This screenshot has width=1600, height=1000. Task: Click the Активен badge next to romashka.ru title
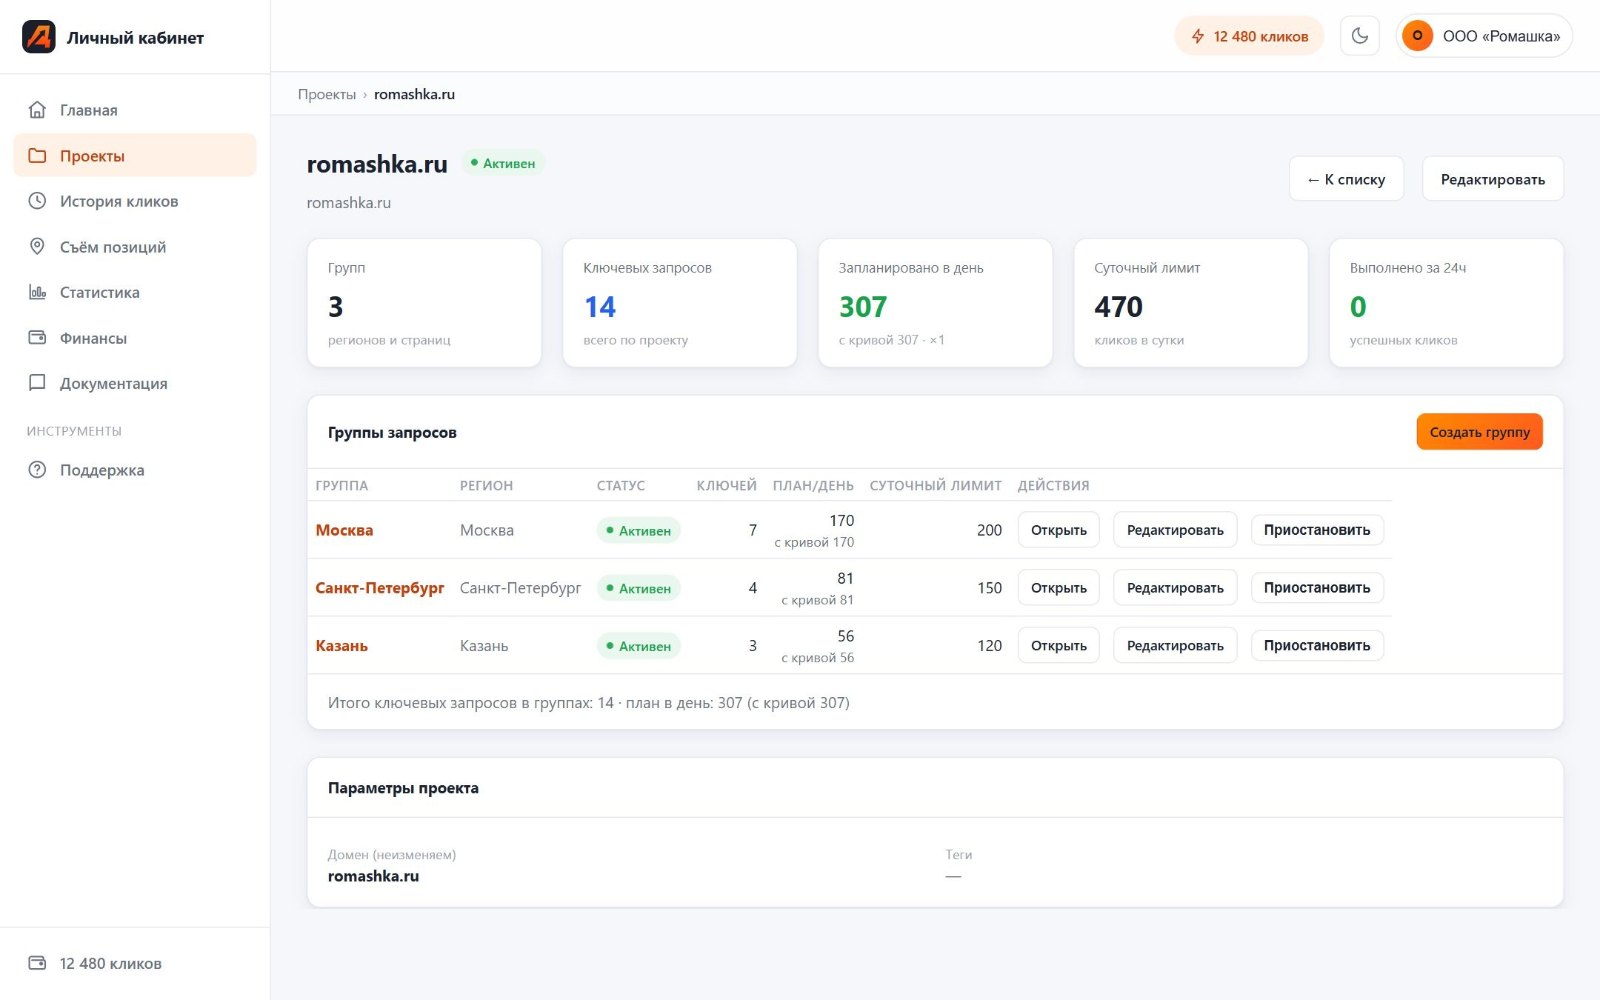(x=503, y=163)
